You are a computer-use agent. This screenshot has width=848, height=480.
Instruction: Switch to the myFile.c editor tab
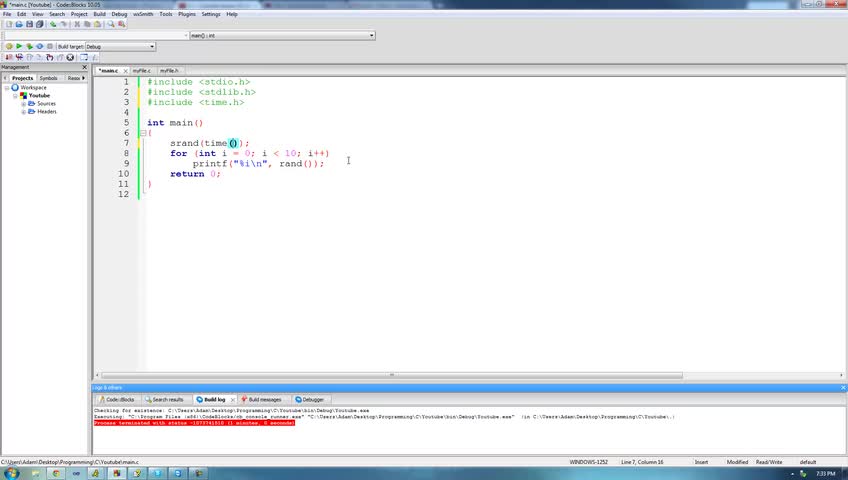point(142,71)
